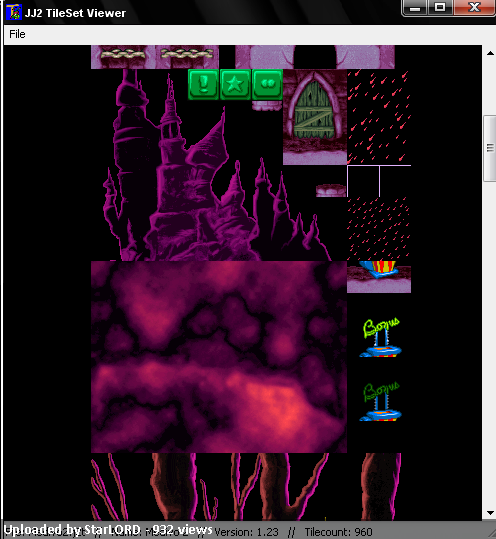Viewport: 496px width, 539px height.
Task: Select the green double-dot block tile
Action: coord(267,85)
